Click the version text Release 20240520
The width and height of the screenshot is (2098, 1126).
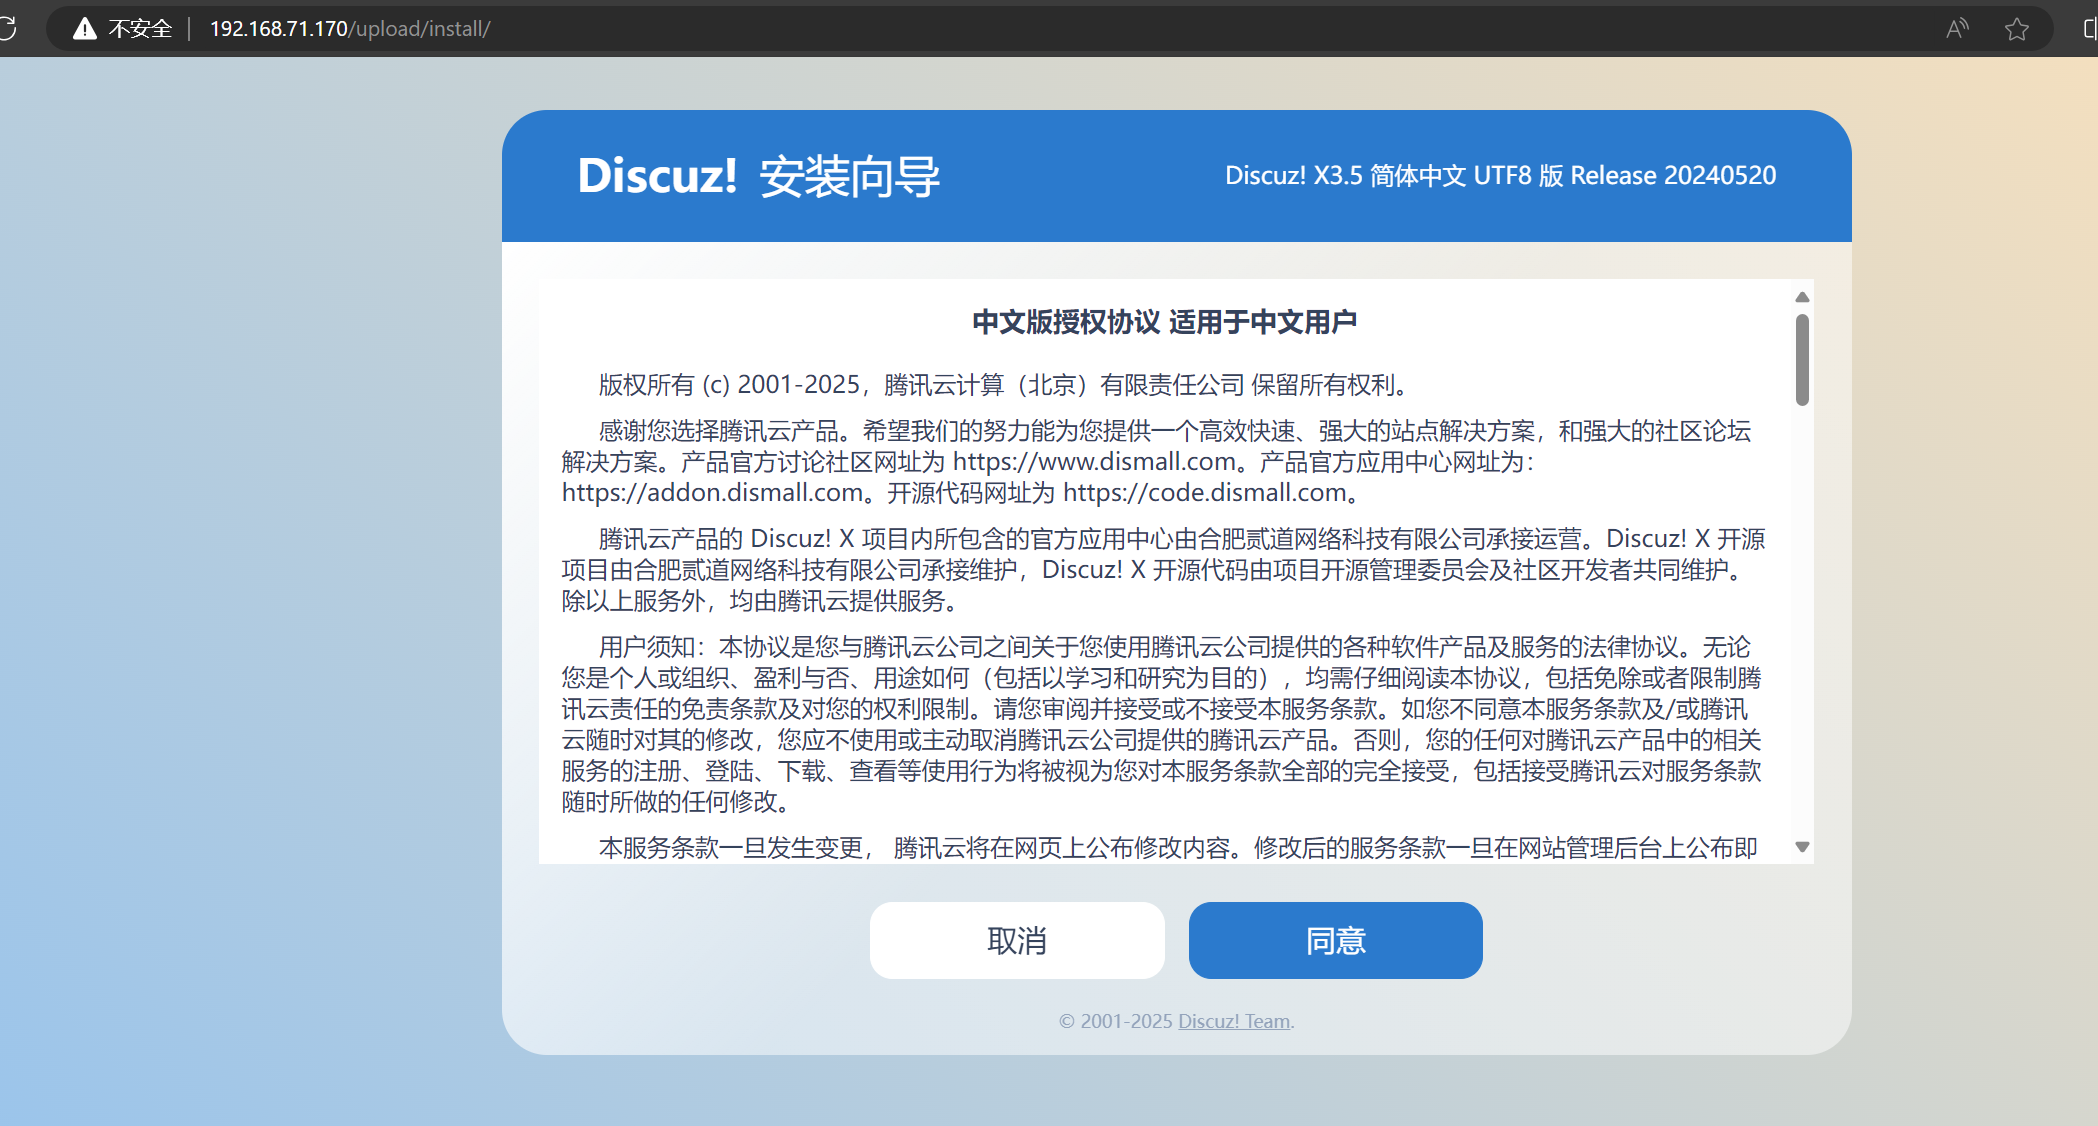click(x=1673, y=175)
